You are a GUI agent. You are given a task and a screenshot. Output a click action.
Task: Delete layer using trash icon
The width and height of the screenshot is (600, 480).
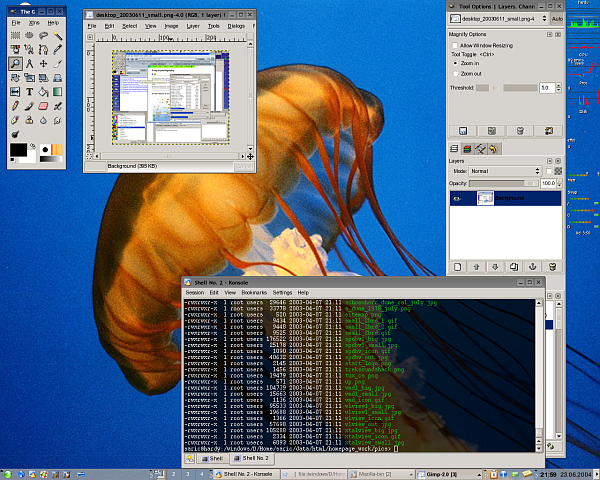pyautogui.click(x=551, y=266)
